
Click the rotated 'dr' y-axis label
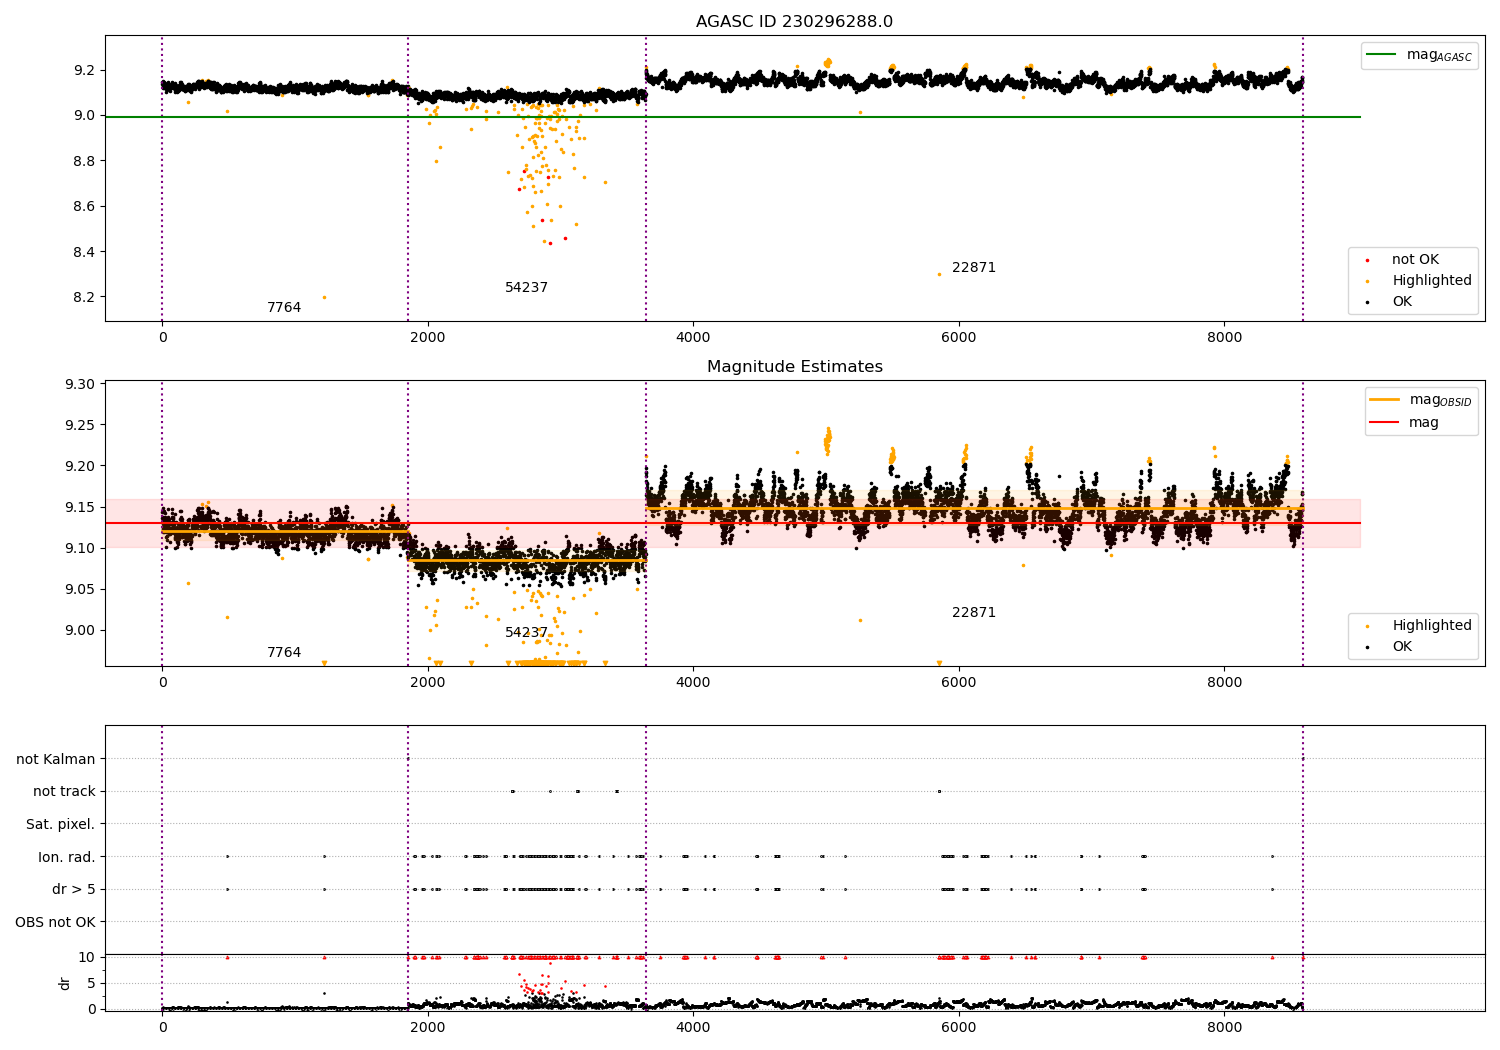(x=65, y=983)
